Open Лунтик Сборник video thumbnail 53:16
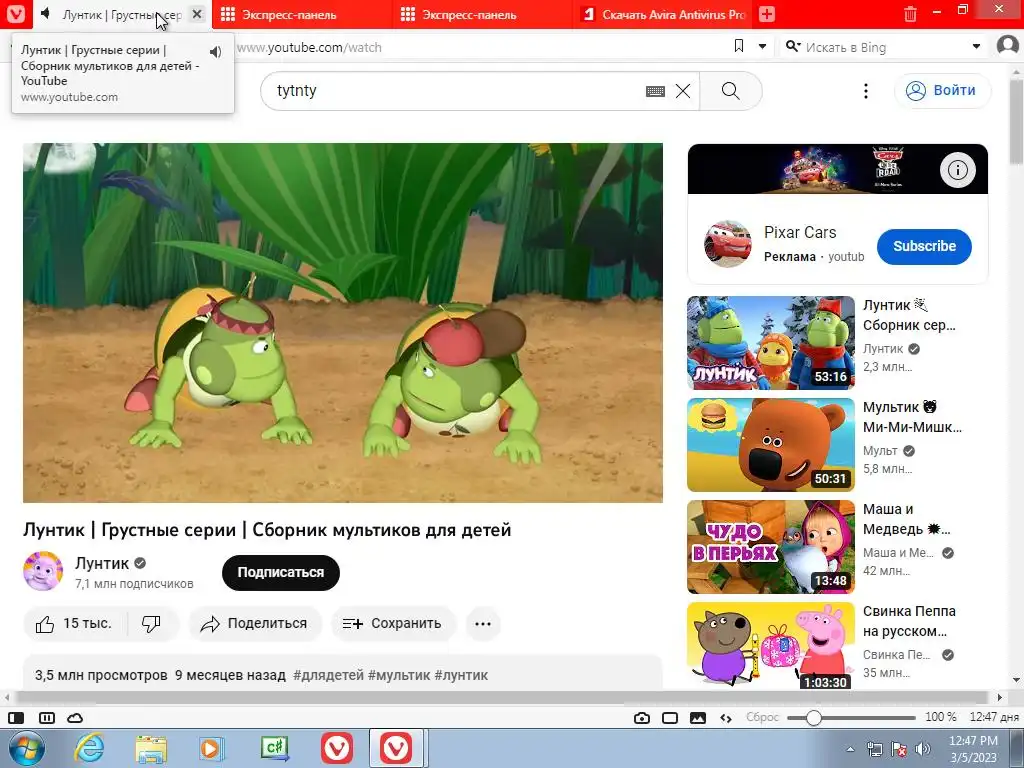The width and height of the screenshot is (1024, 768). 771,343
